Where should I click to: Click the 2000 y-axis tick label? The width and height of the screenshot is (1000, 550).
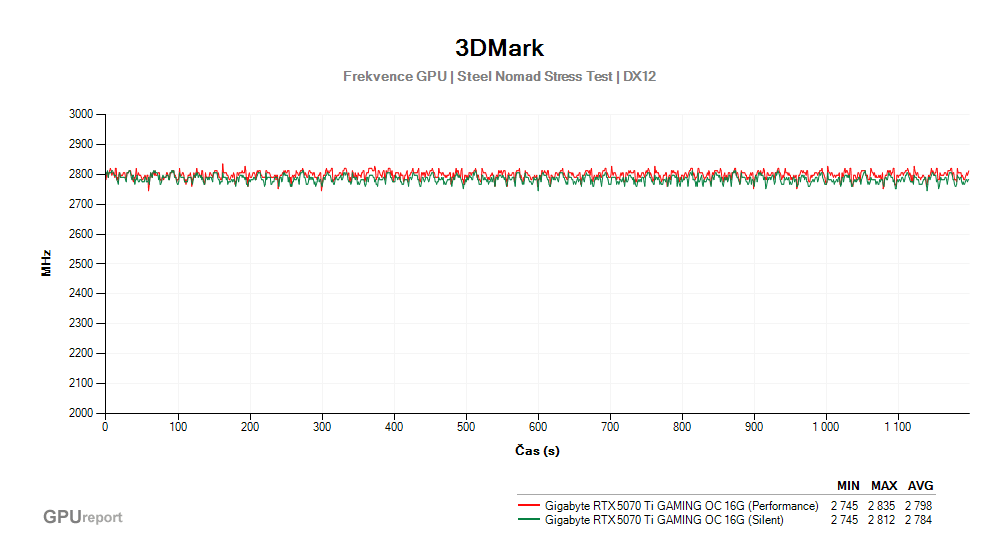click(x=81, y=413)
